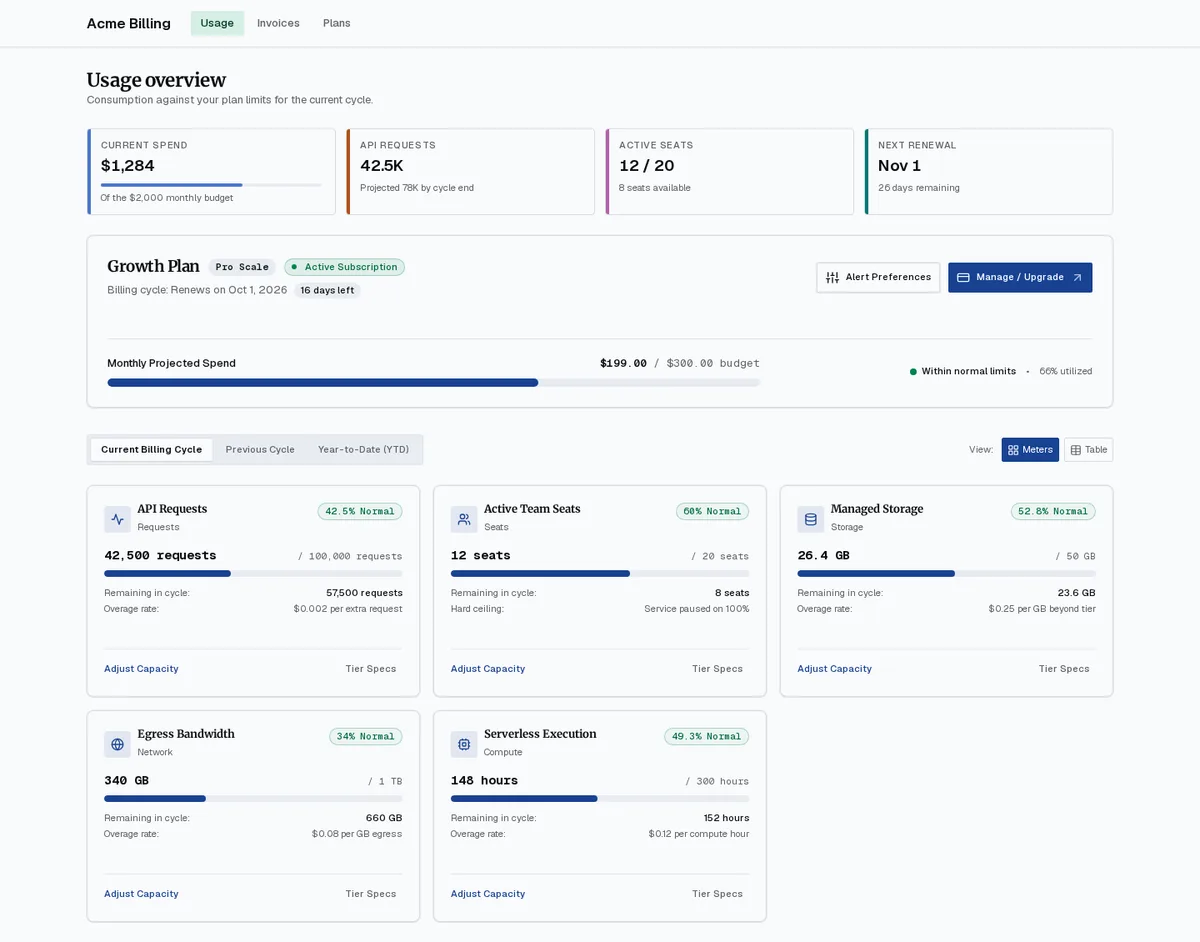
Task: Click the Within normal limits status text
Action: (968, 371)
